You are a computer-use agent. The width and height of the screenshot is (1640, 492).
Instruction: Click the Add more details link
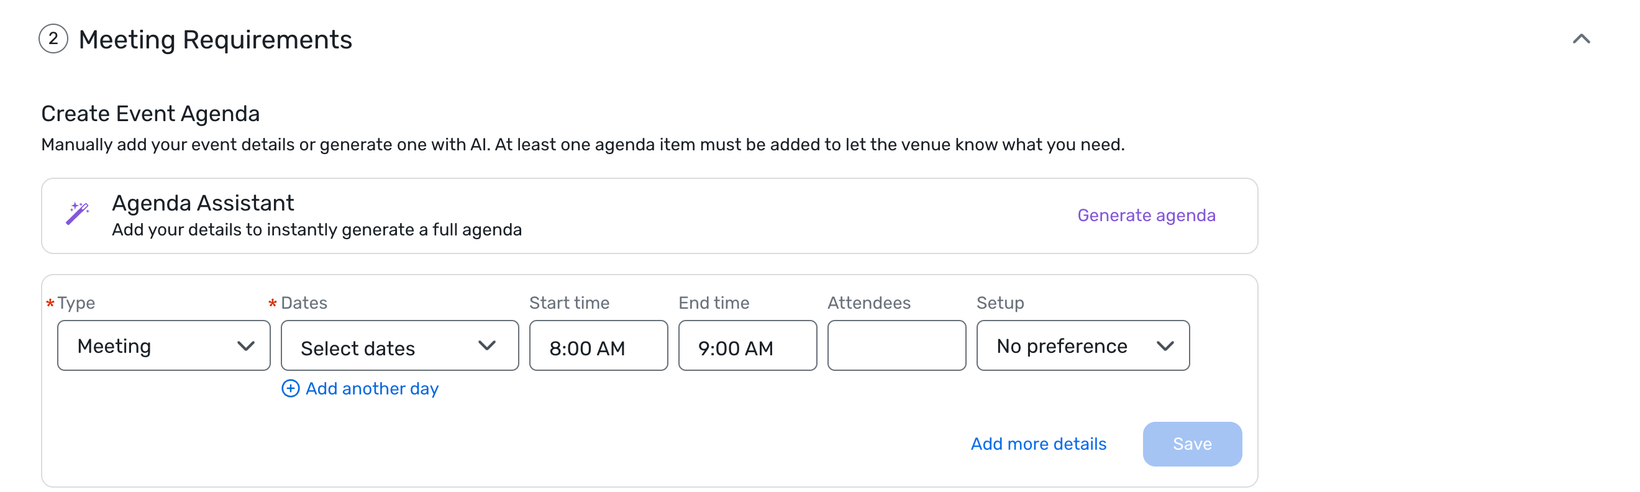click(x=1038, y=444)
